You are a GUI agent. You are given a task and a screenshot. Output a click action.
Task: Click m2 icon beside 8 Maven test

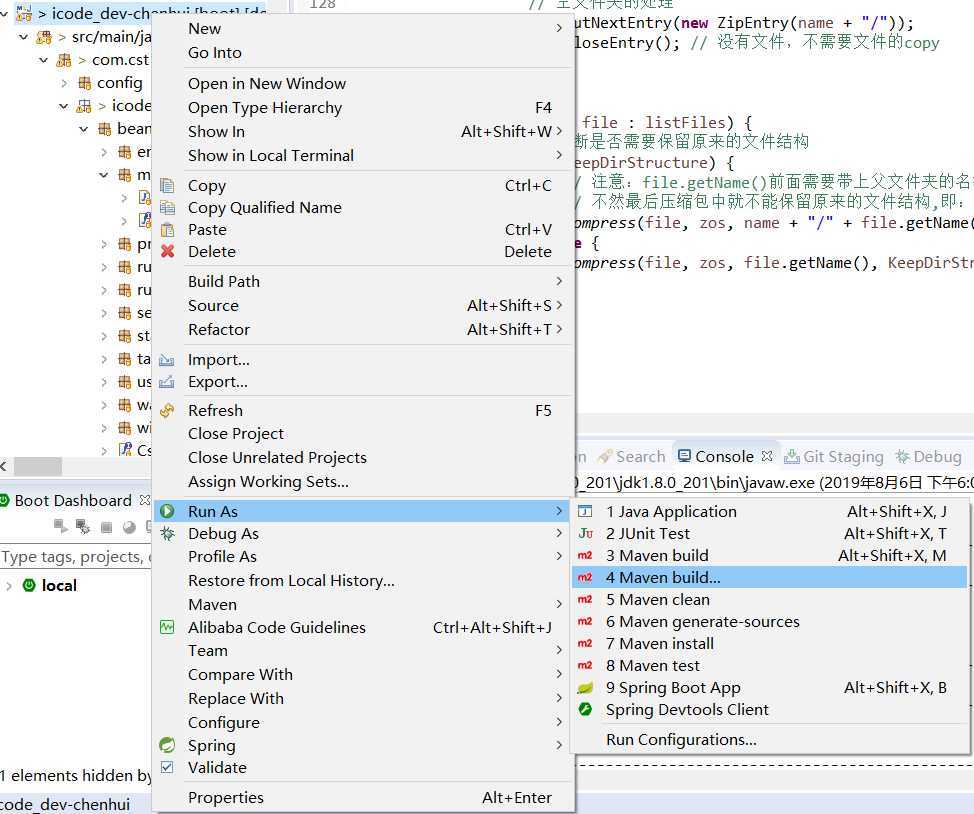pyautogui.click(x=585, y=665)
